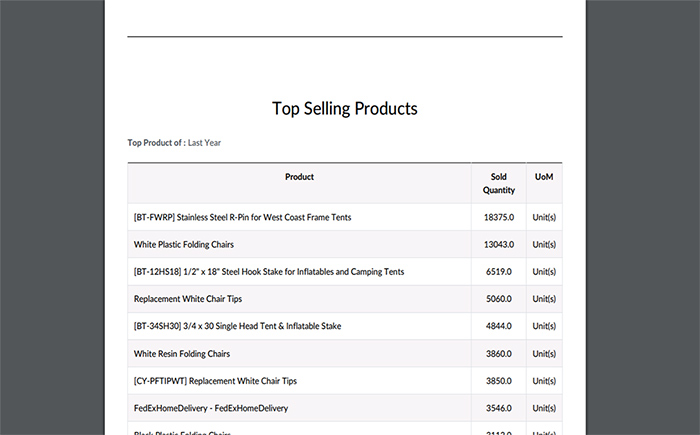Click the 3860.0 quantity cell
The width and height of the screenshot is (700, 435).
[x=499, y=354]
